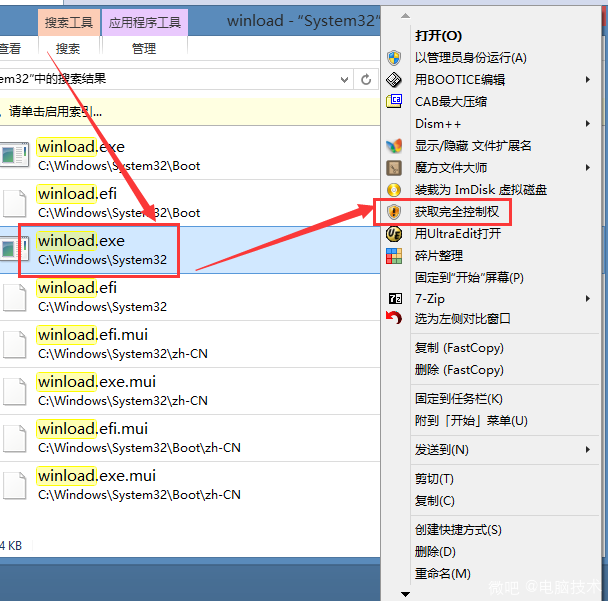
Task: Select winload.exe.mui in System32\Boot\zh-CN
Action: pyautogui.click(x=190, y=485)
